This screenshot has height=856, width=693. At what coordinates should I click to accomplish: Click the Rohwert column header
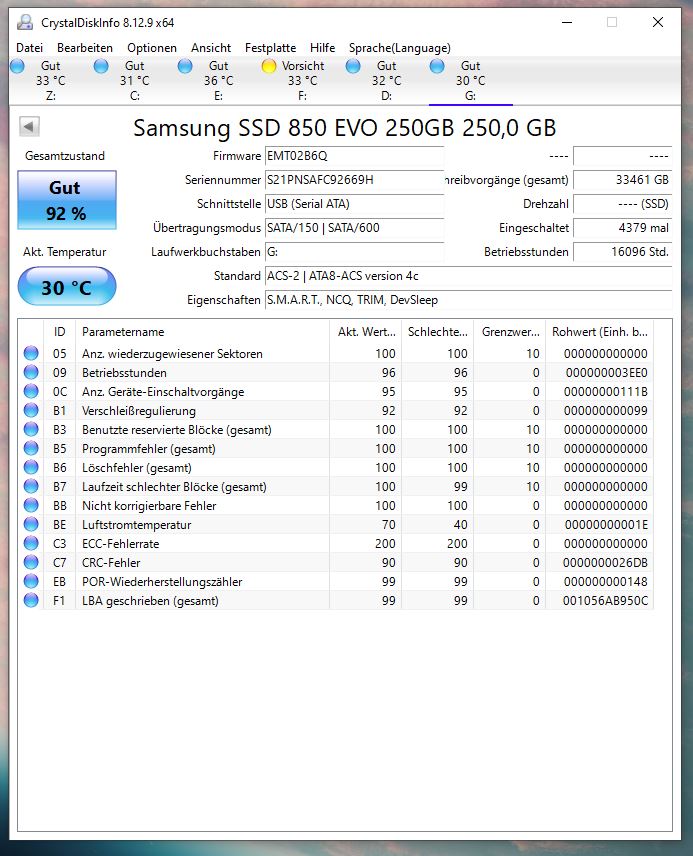[x=600, y=332]
